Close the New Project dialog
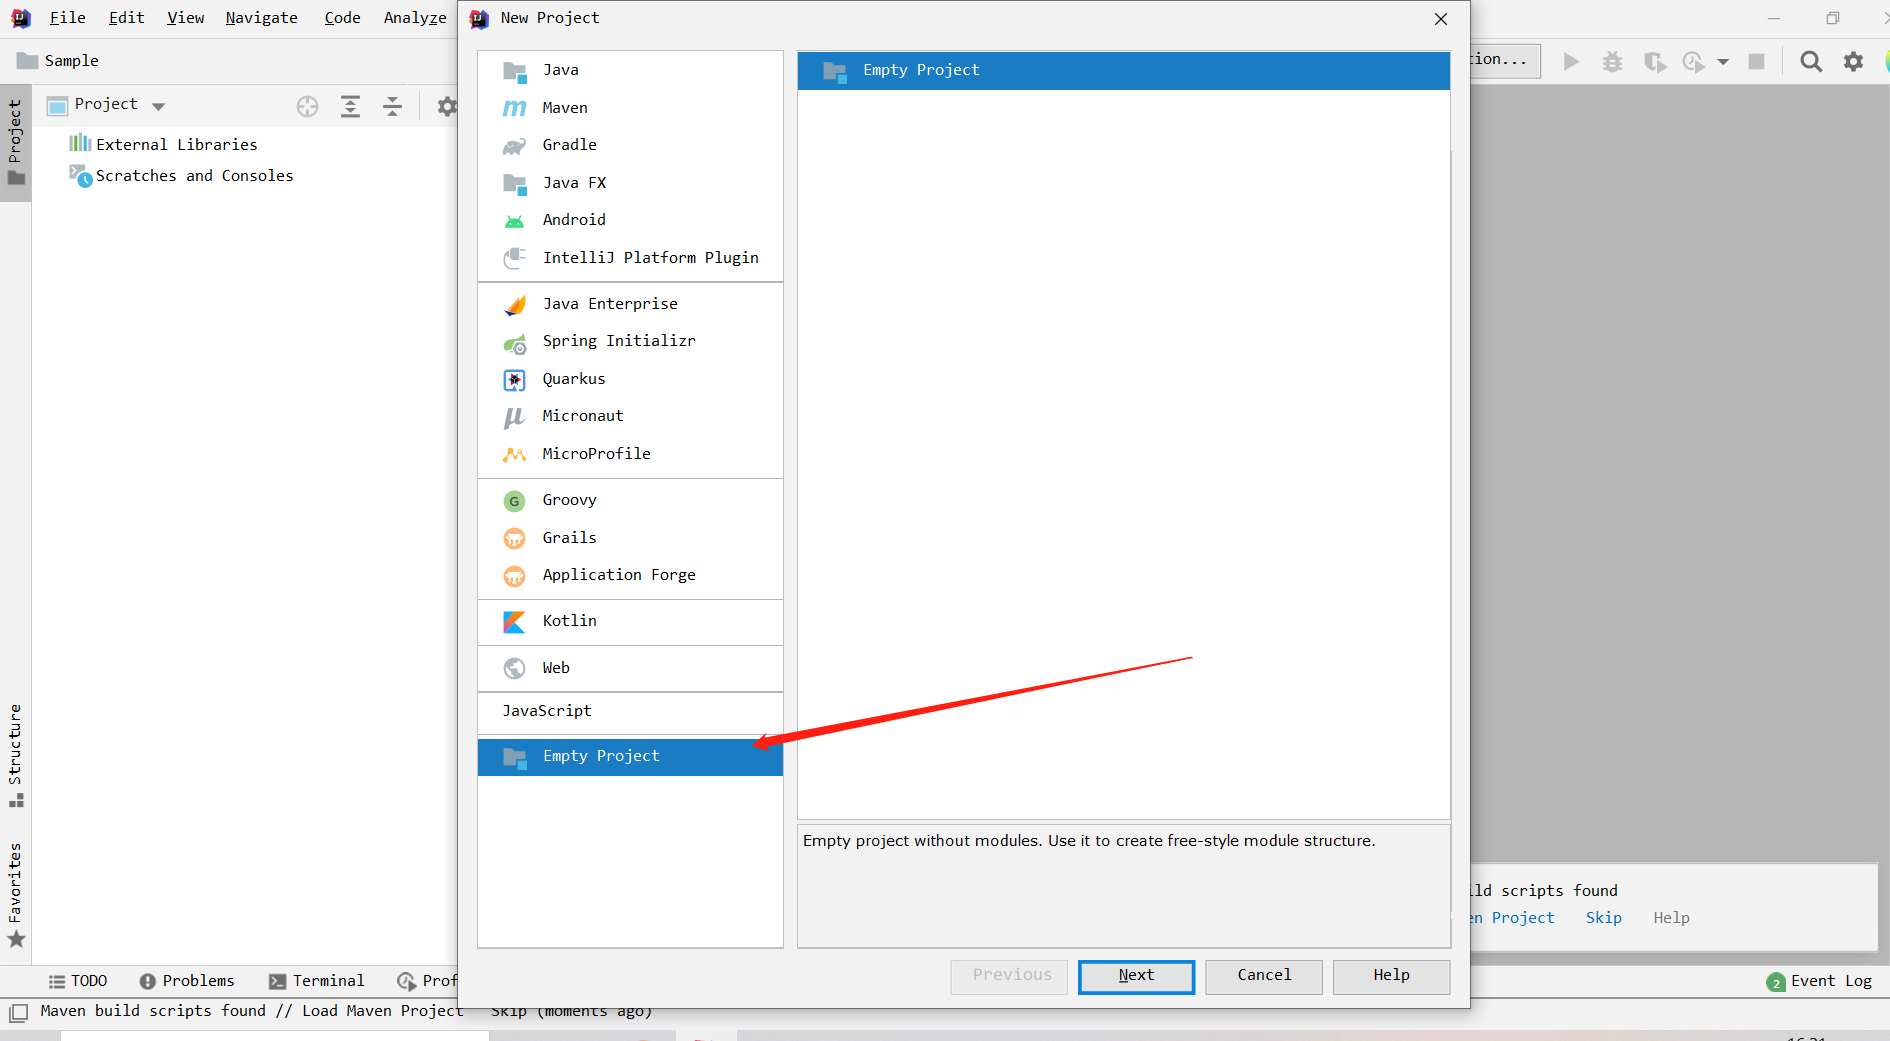 tap(1441, 19)
